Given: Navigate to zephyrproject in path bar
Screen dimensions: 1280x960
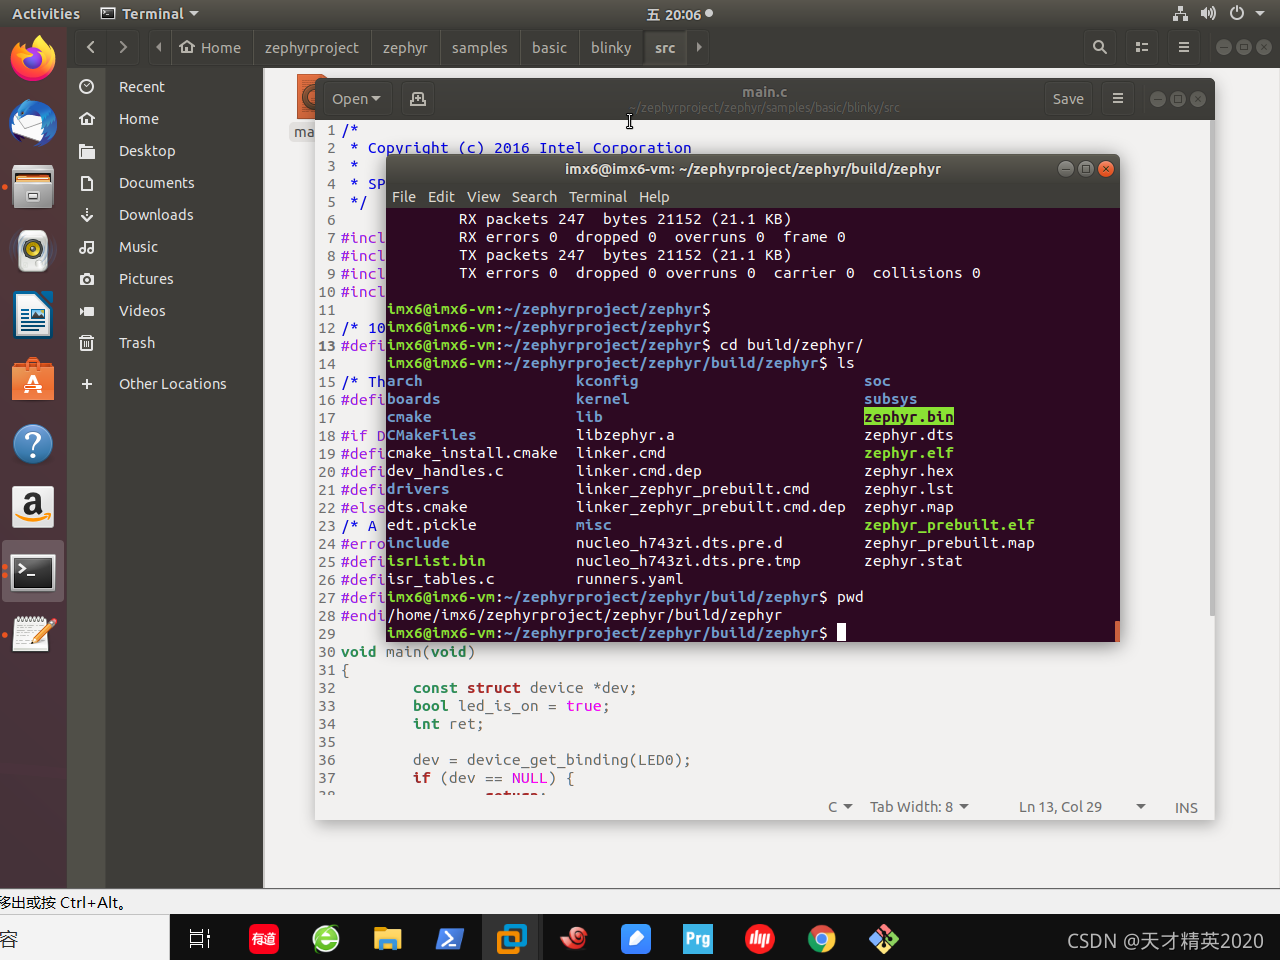Looking at the screenshot, I should tap(312, 47).
